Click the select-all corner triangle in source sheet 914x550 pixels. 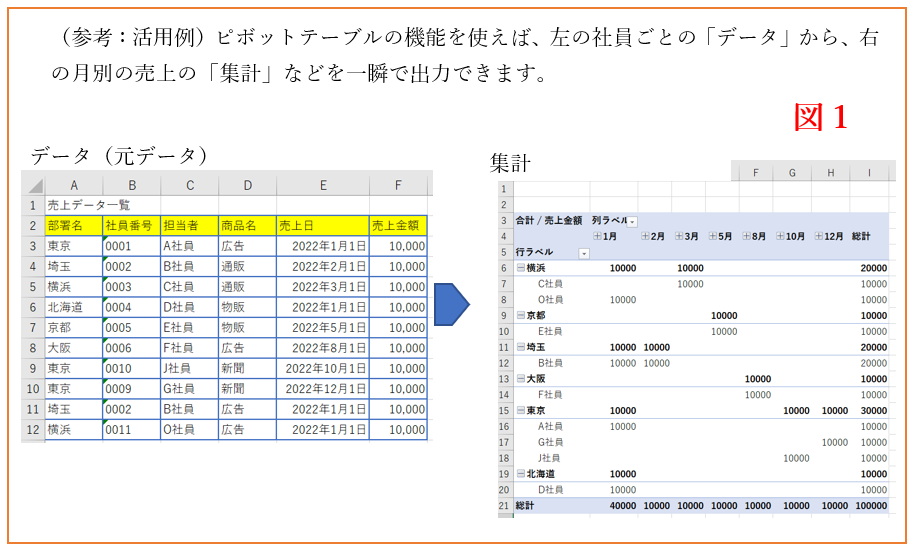pyautogui.click(x=35, y=186)
